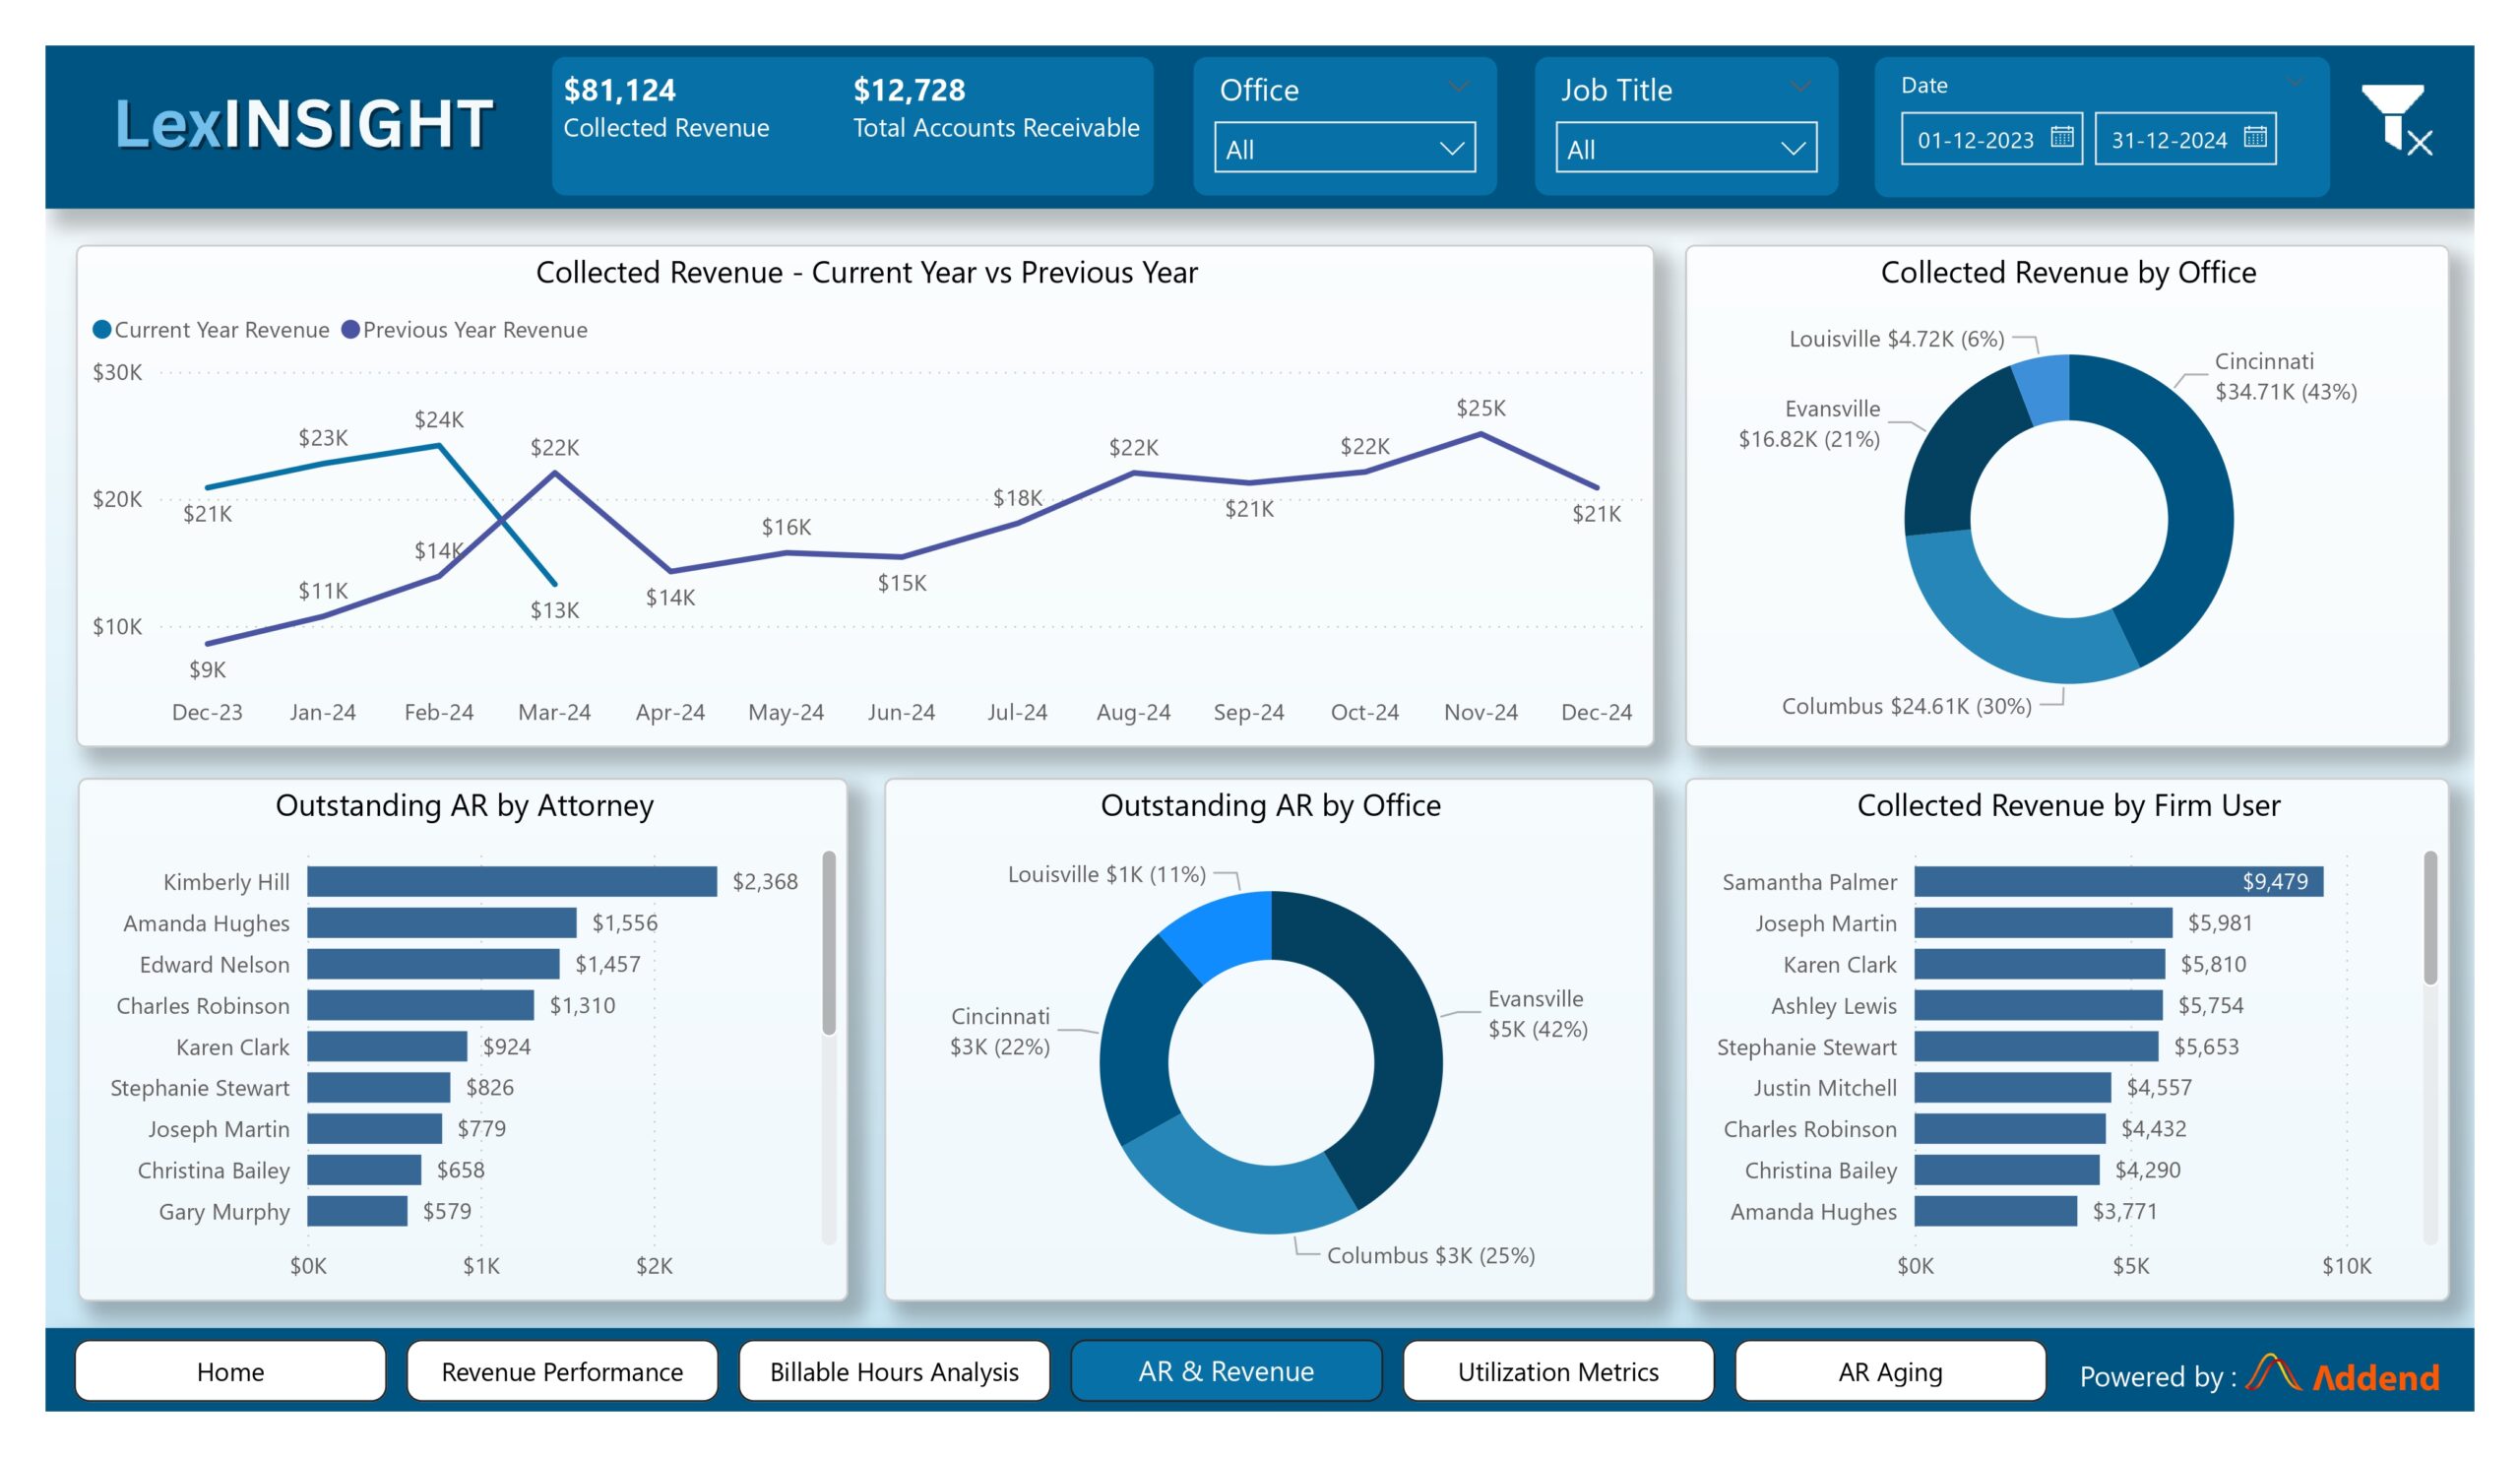Select Charles Robinson's $4,432 revenue bar
2520x1457 pixels.
(2010, 1128)
